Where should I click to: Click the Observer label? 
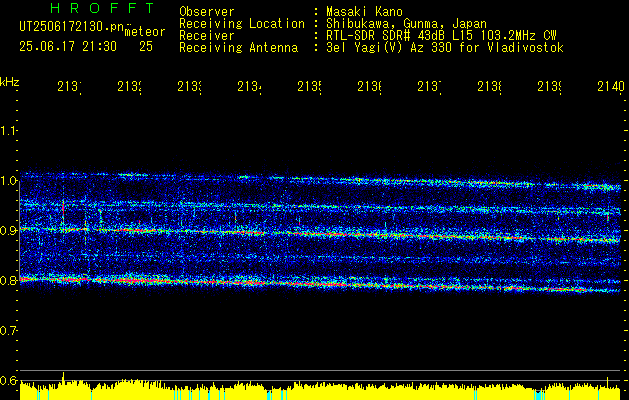pyautogui.click(x=207, y=12)
